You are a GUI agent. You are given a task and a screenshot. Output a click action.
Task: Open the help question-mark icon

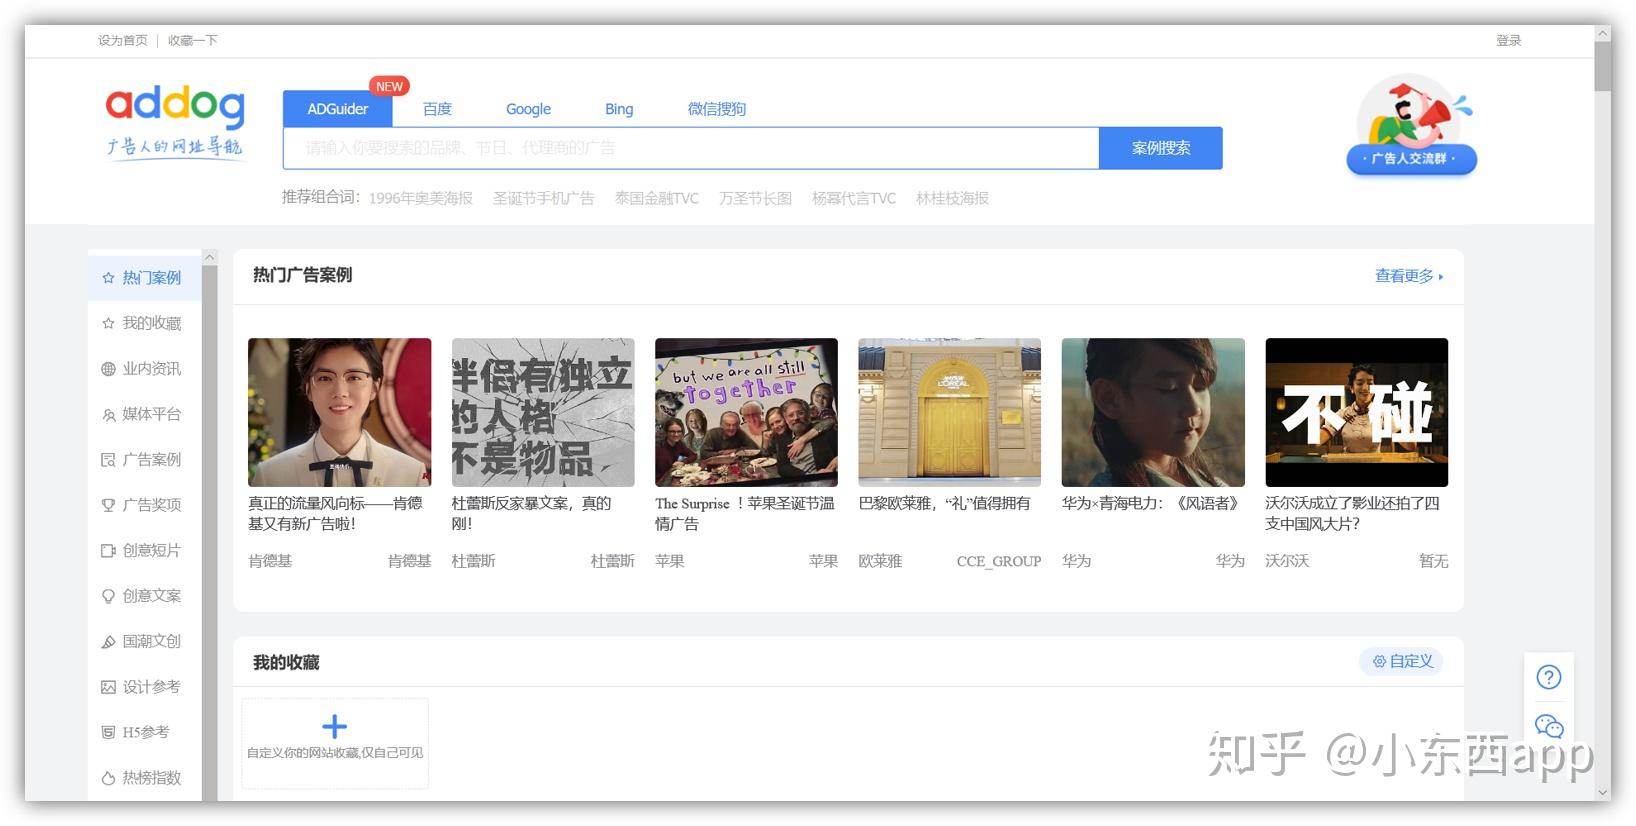click(1548, 677)
